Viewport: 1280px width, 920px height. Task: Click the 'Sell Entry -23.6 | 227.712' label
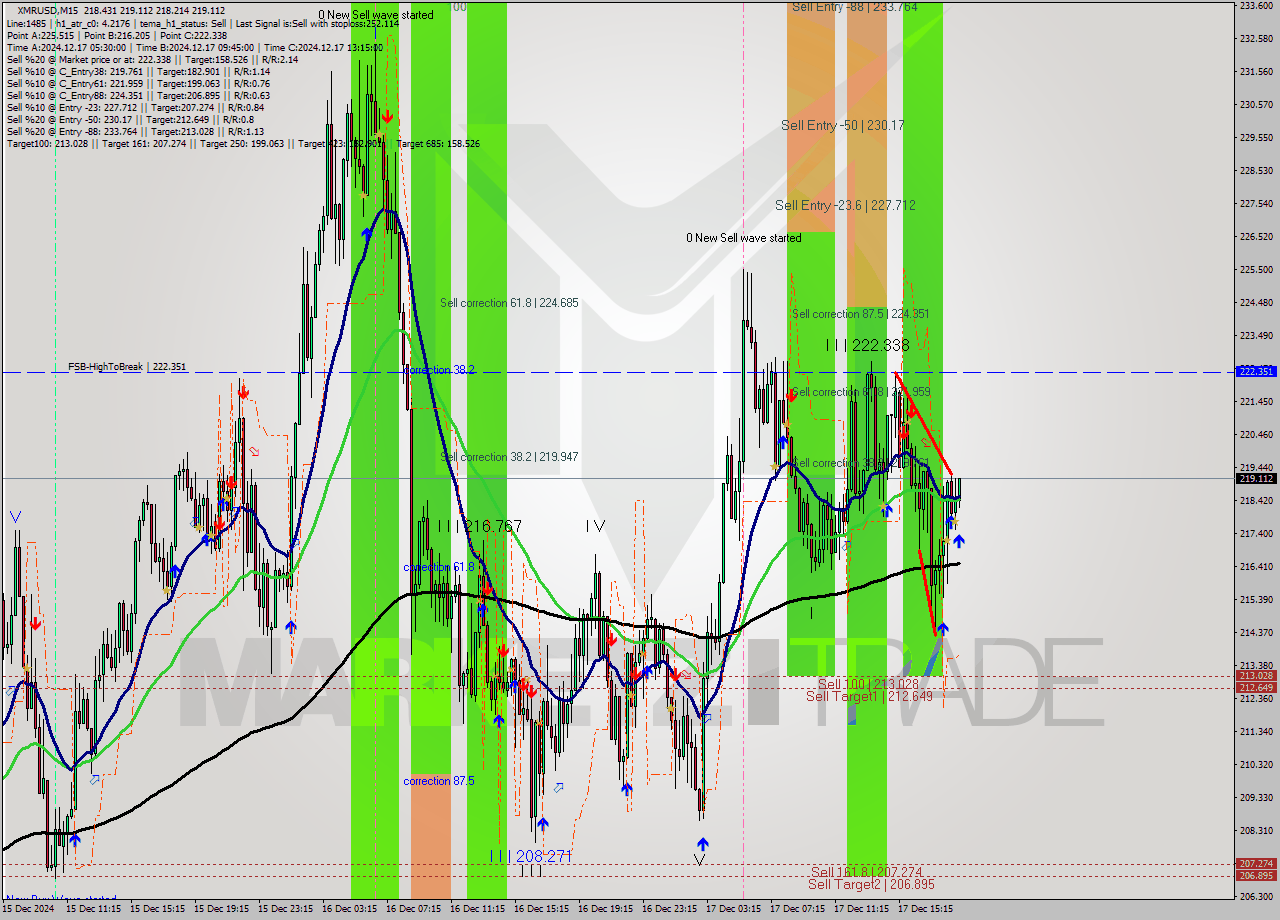[x=845, y=206]
